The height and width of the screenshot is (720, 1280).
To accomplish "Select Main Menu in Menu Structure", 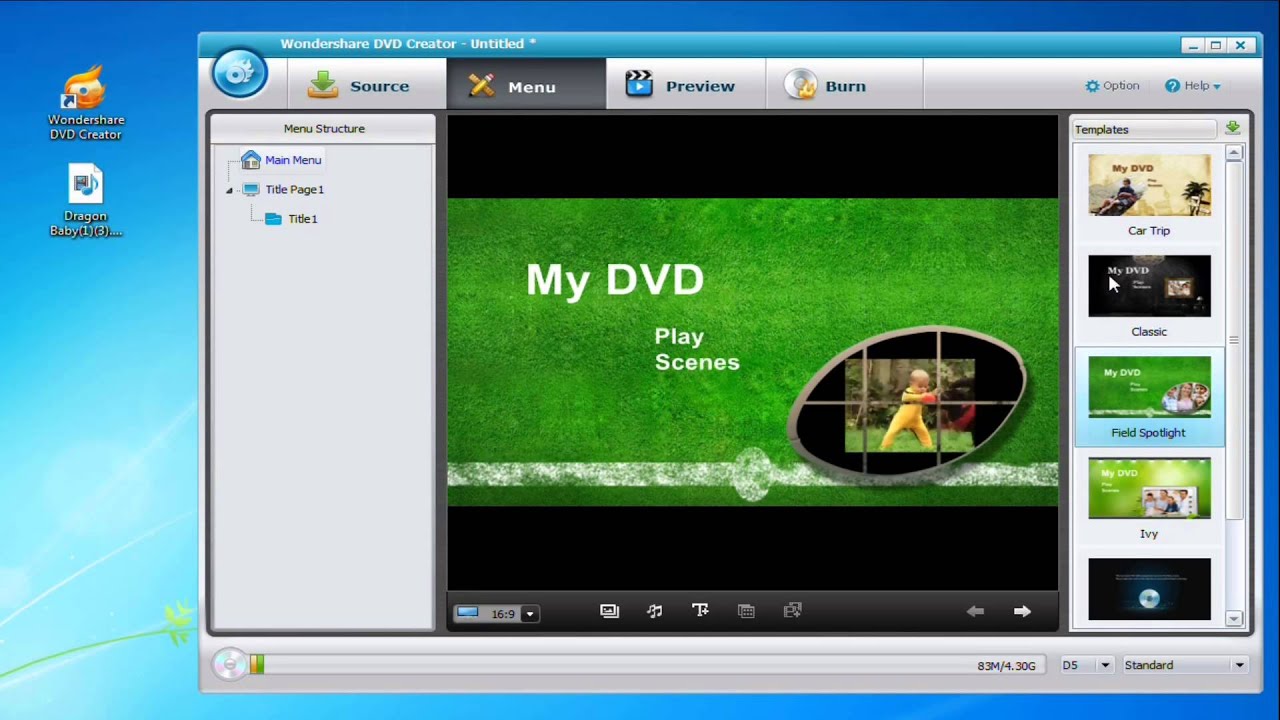I will point(281,160).
